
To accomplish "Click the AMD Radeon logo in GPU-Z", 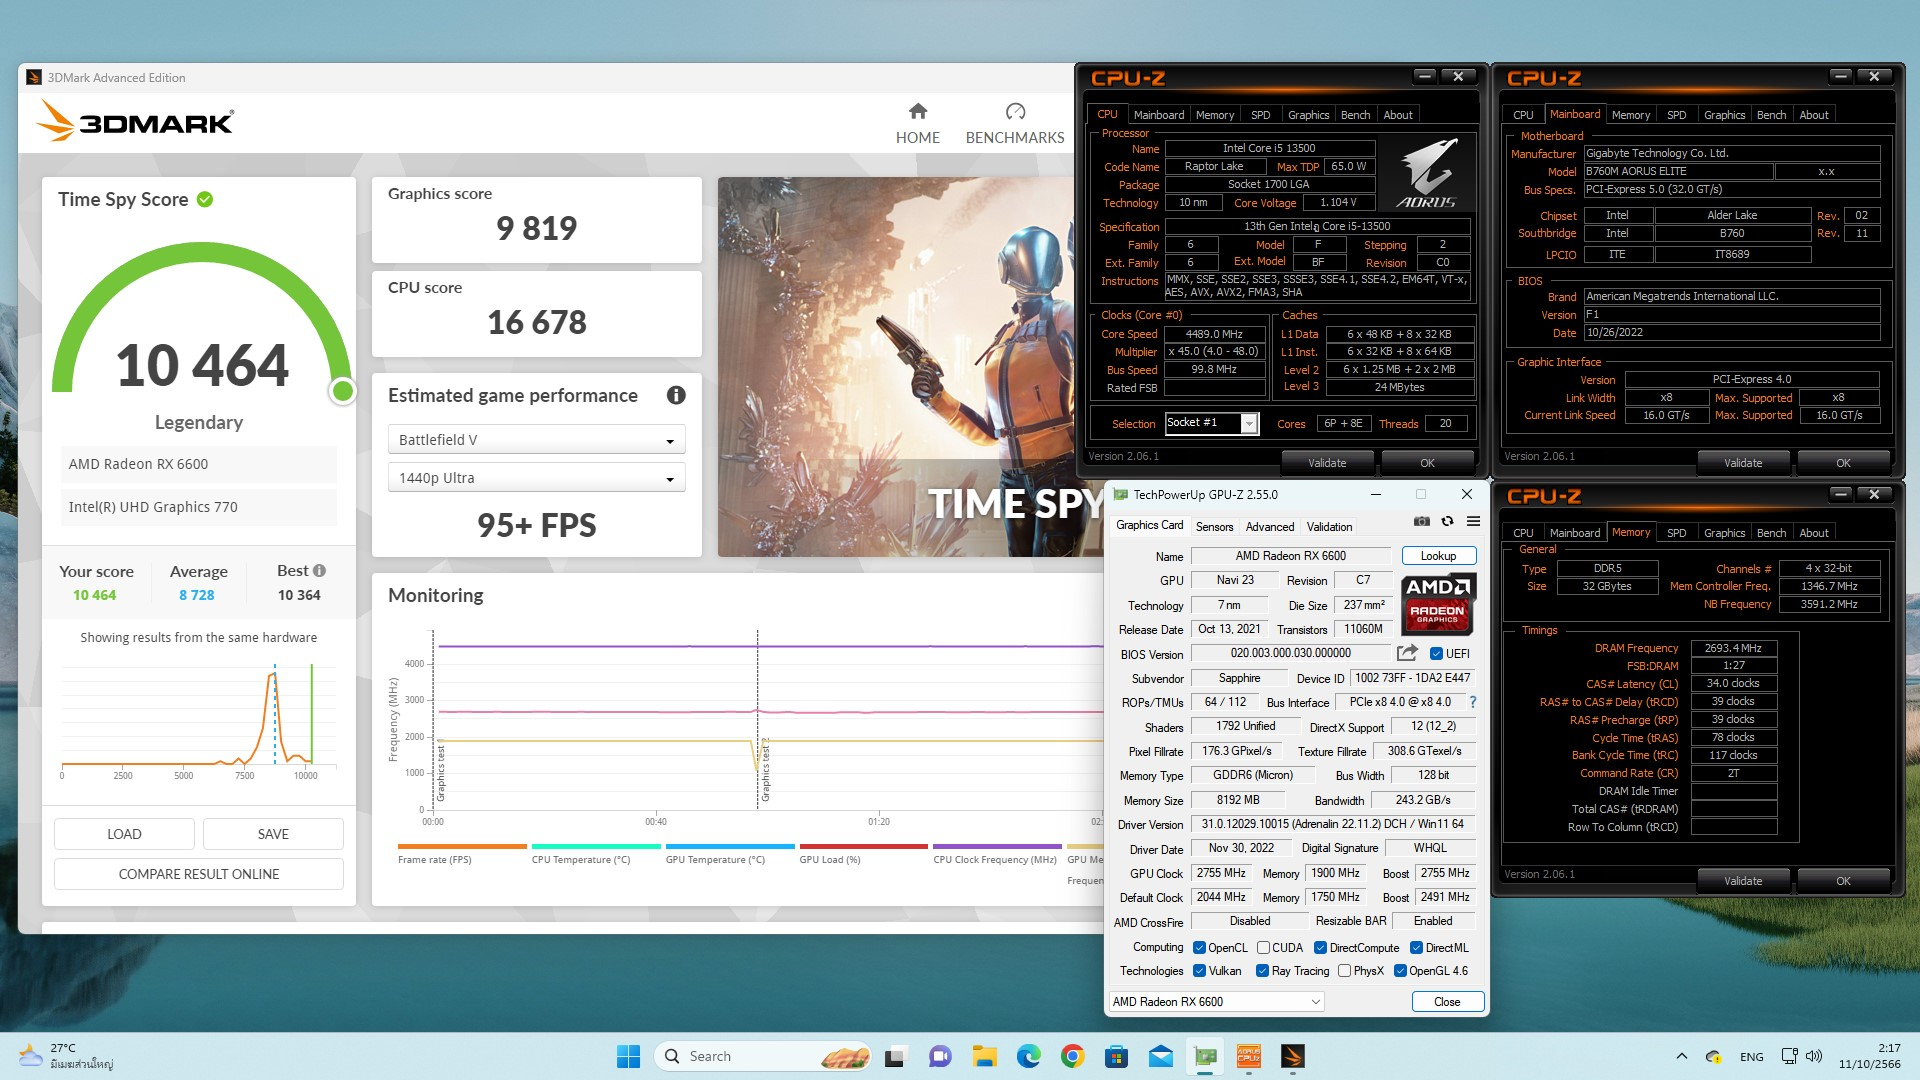I will tap(1437, 605).
